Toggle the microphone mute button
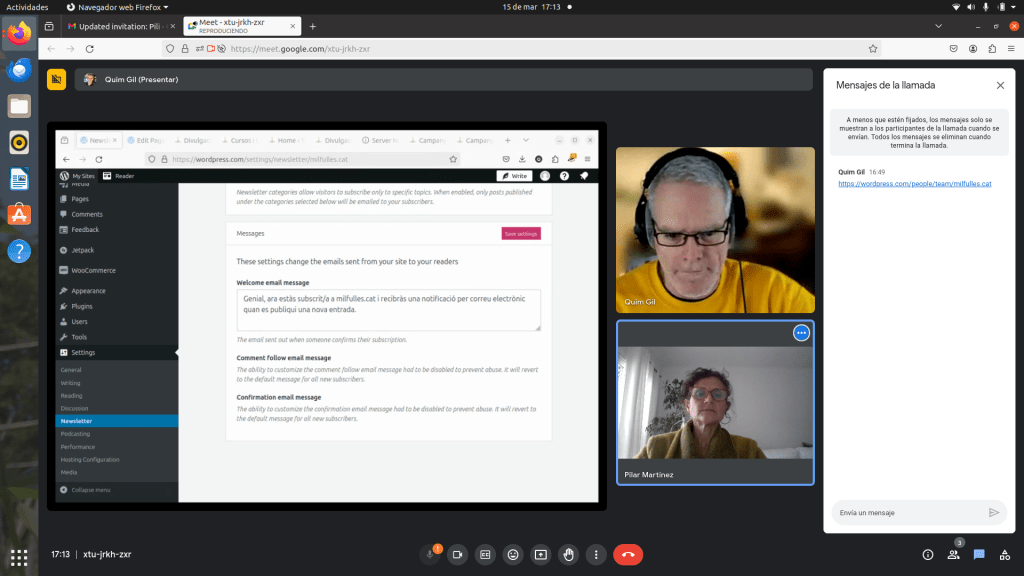The image size is (1024, 576). [x=431, y=554]
